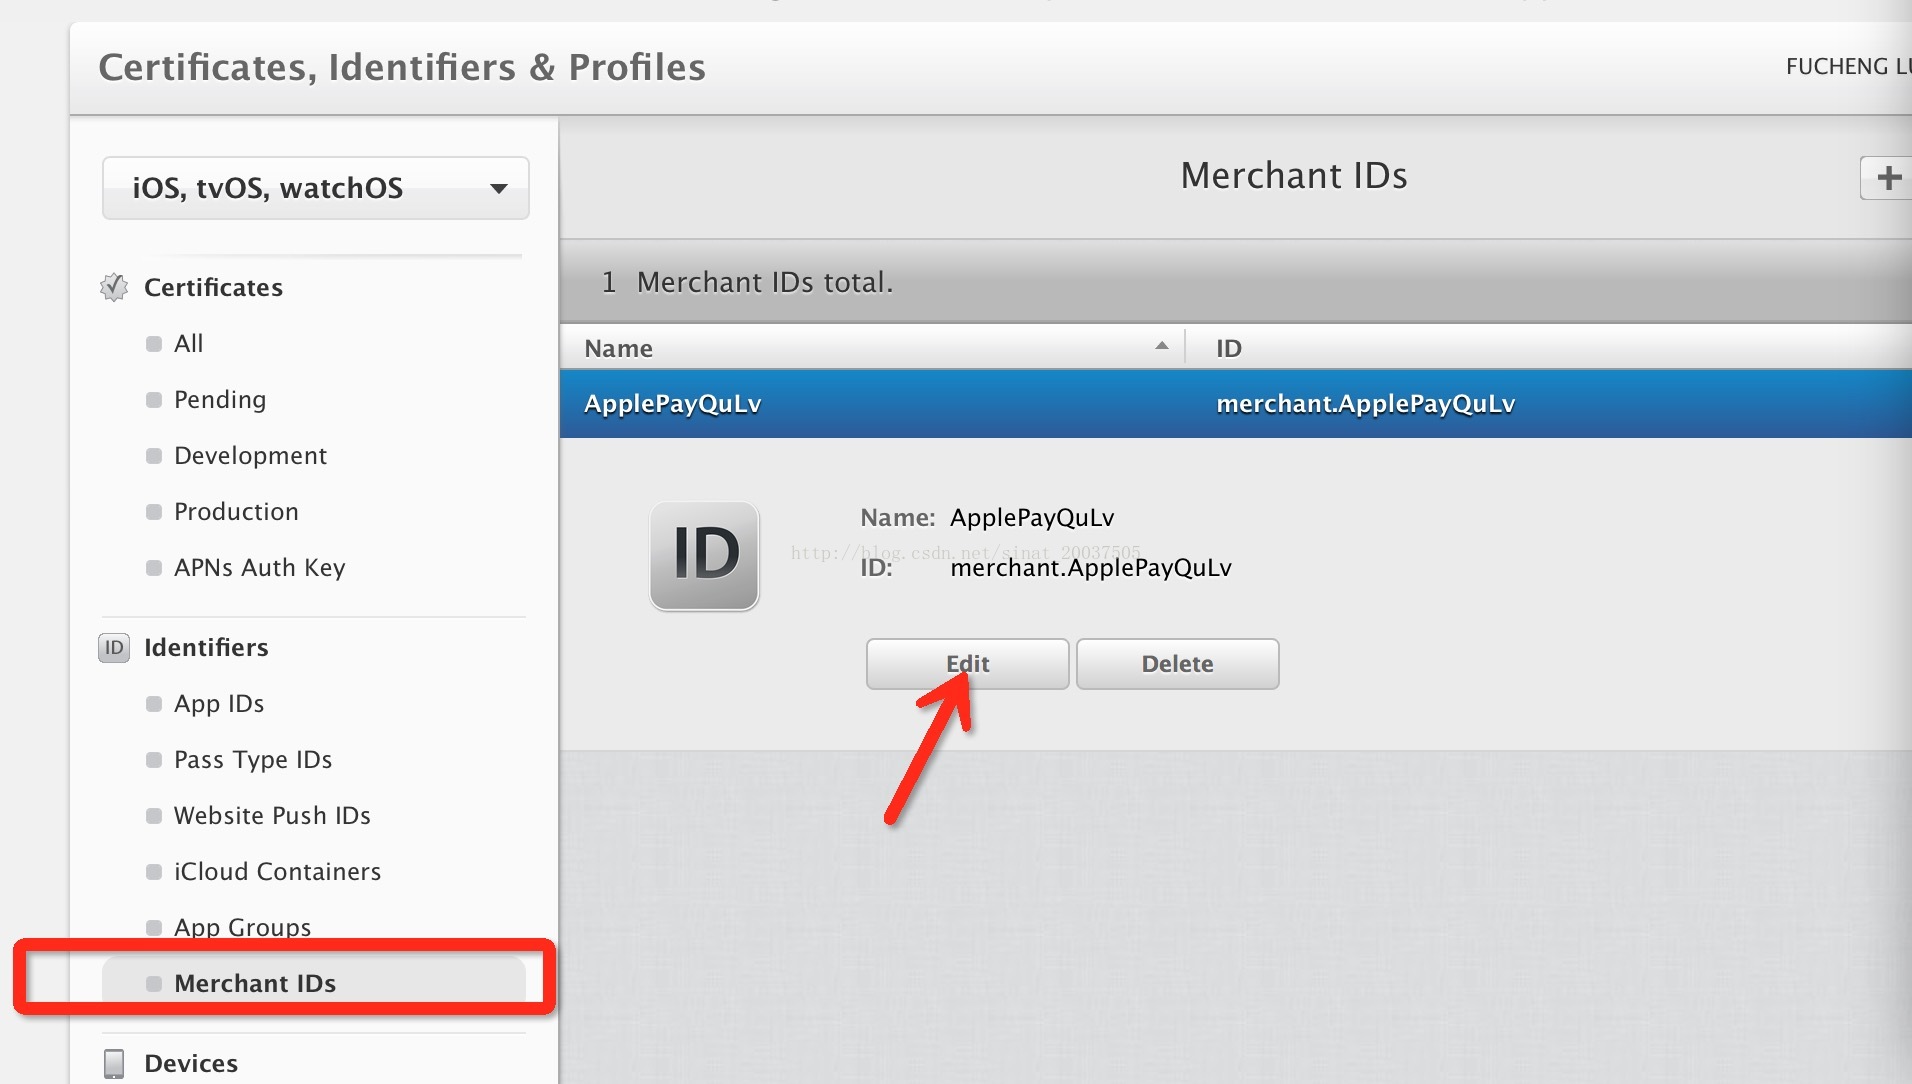
Task: Click the account name FUCHENG at top right
Action: [1848, 66]
